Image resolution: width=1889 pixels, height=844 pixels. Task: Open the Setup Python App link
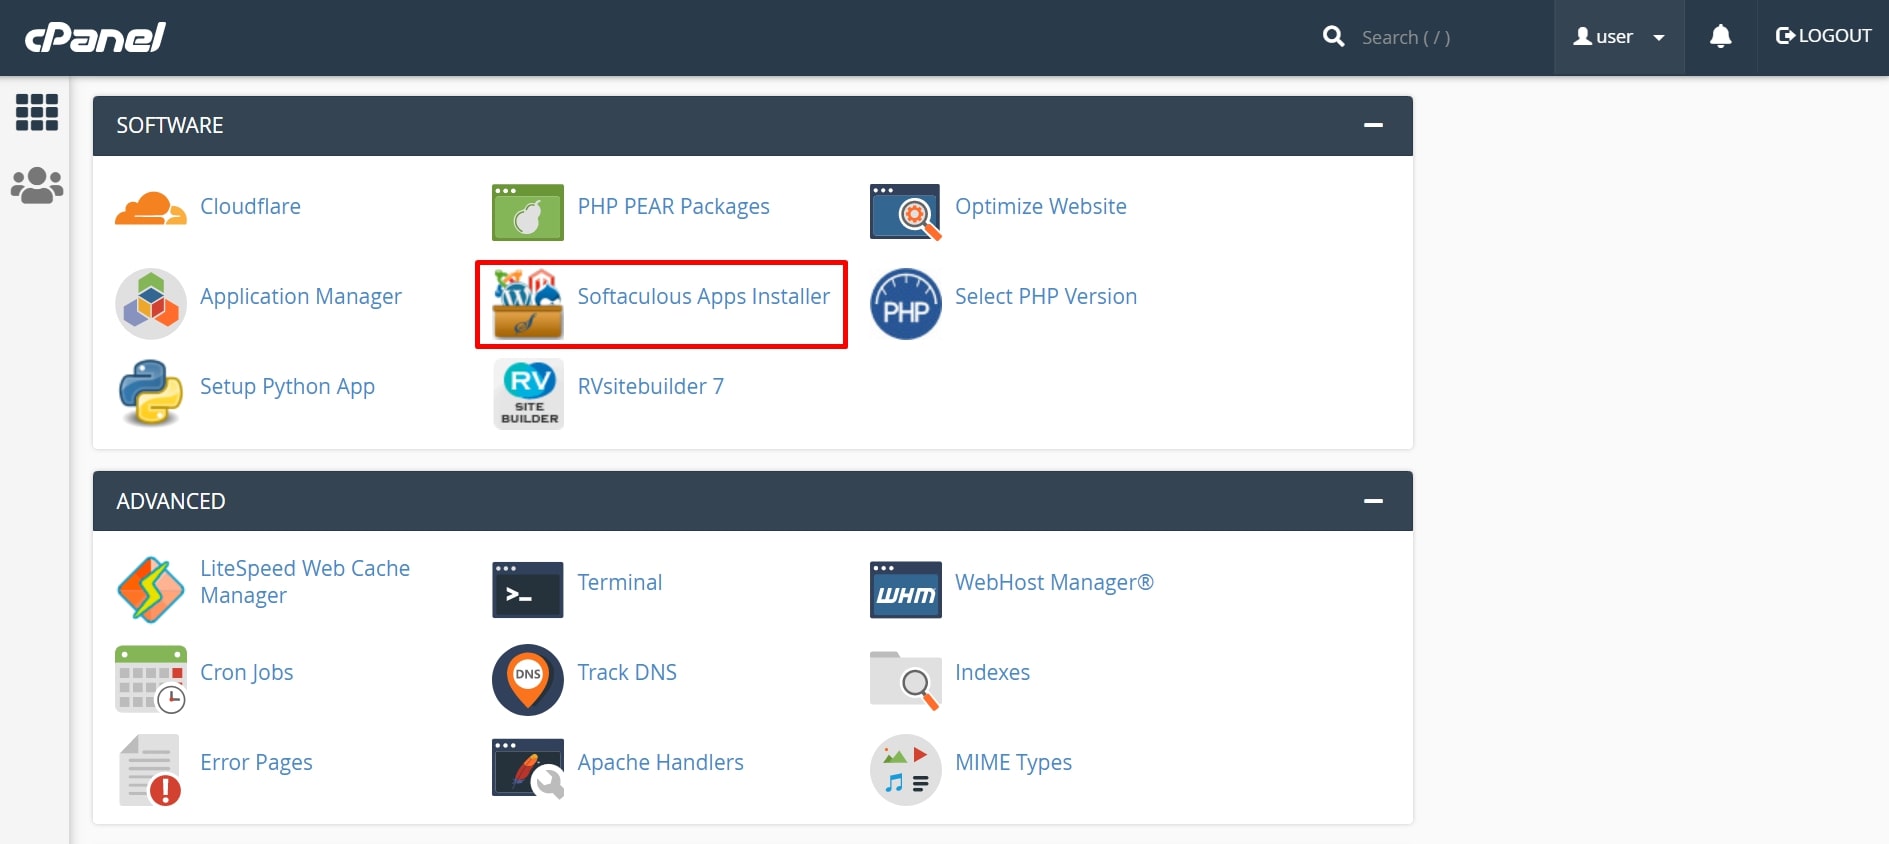tap(287, 387)
